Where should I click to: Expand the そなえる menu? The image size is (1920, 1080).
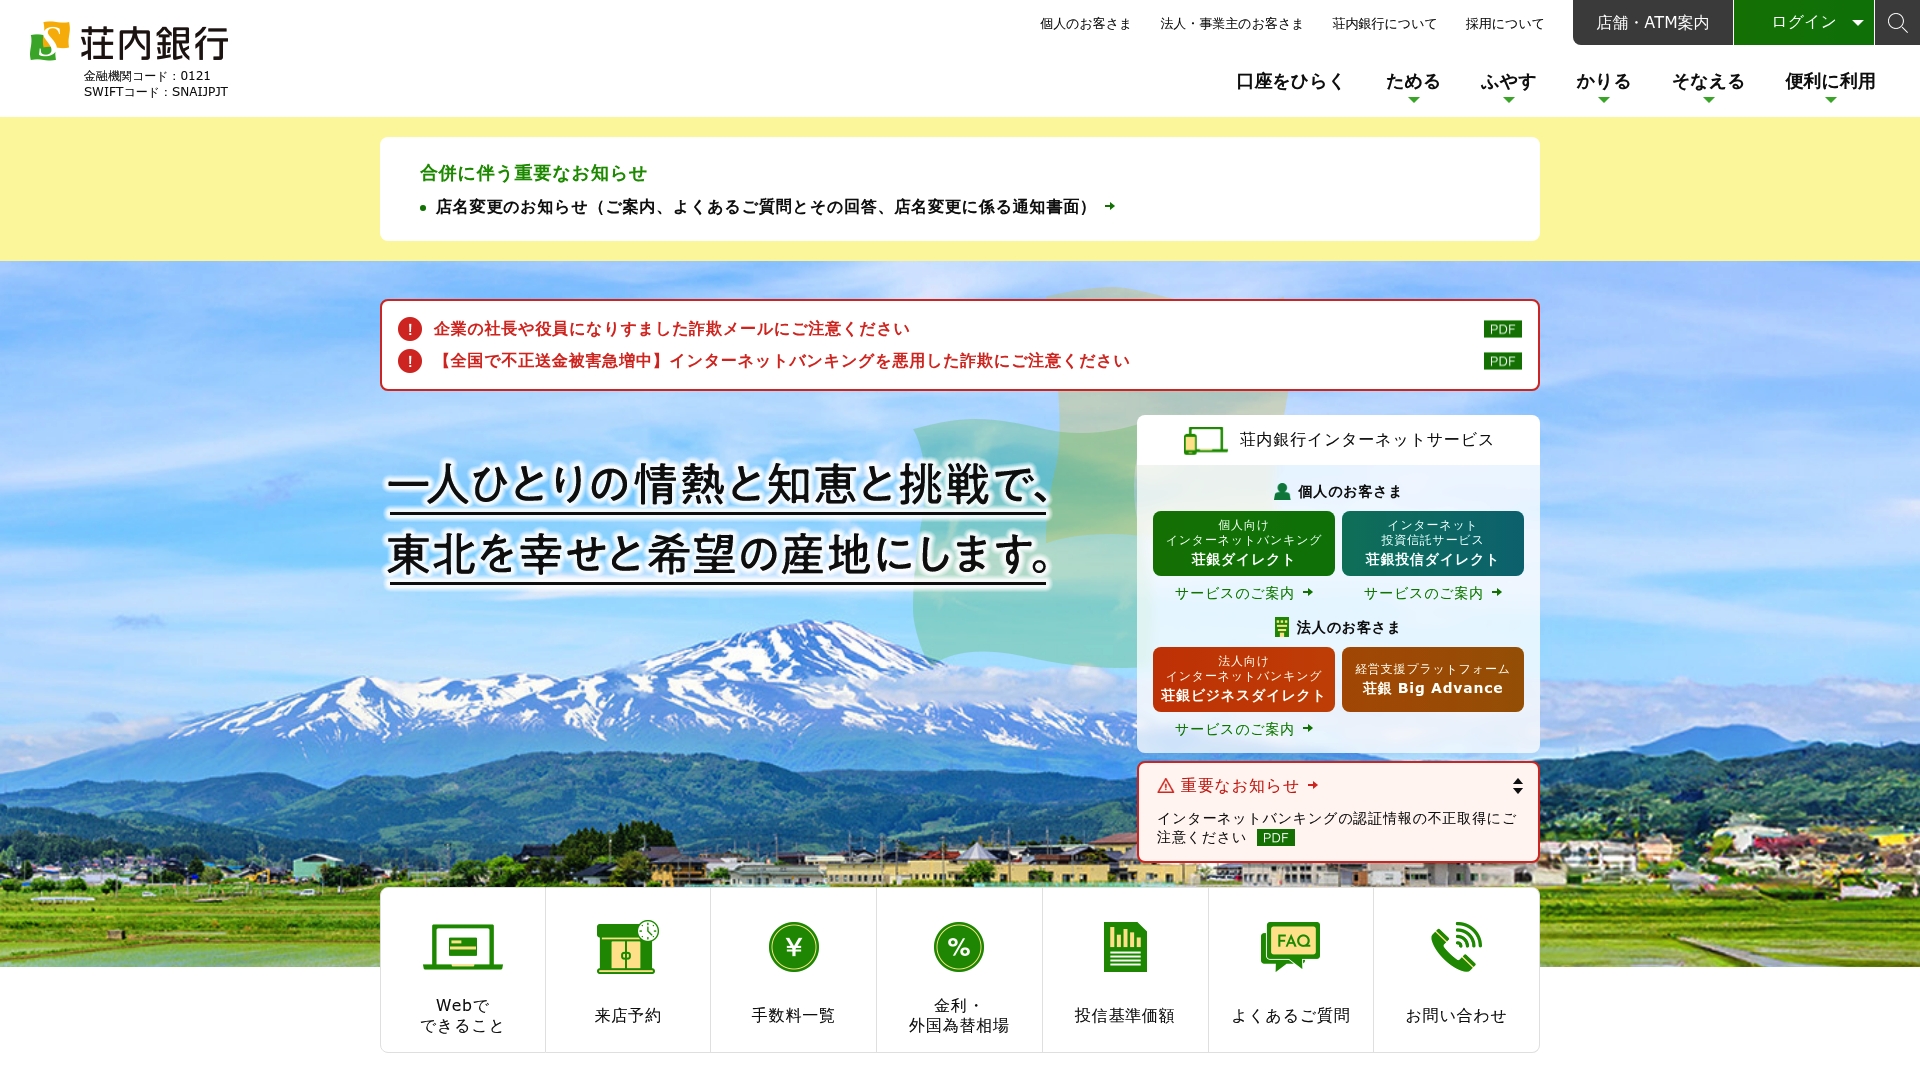pyautogui.click(x=1708, y=84)
